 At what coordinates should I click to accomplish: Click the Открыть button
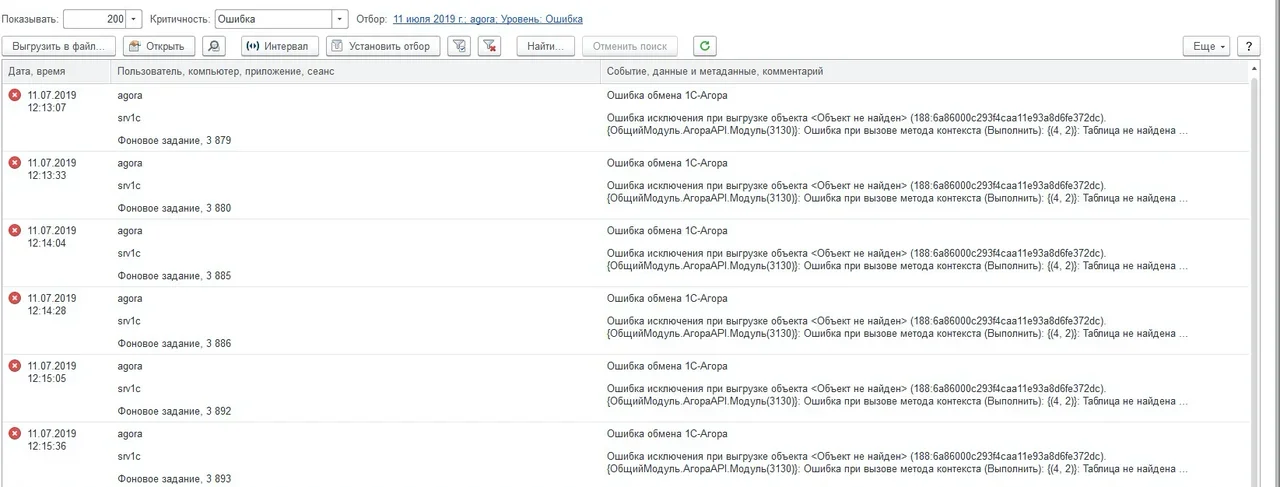click(159, 46)
